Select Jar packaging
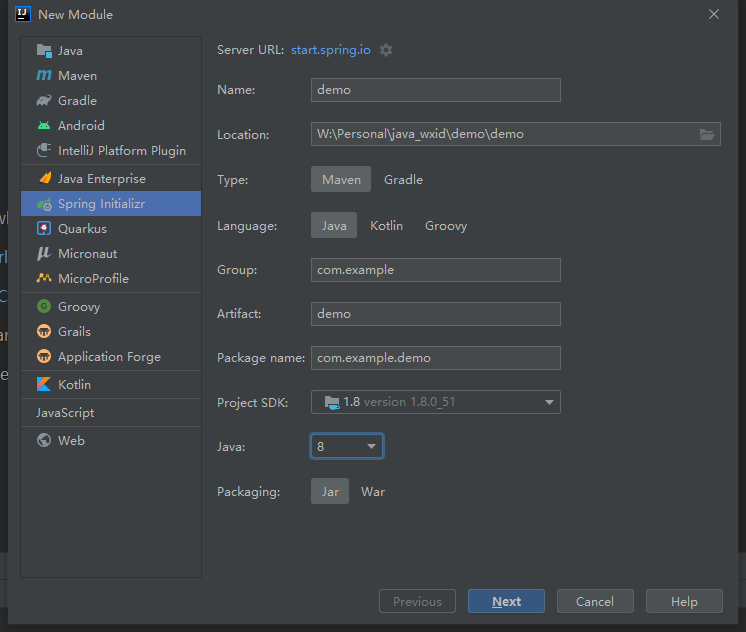Image resolution: width=746 pixels, height=632 pixels. (330, 492)
